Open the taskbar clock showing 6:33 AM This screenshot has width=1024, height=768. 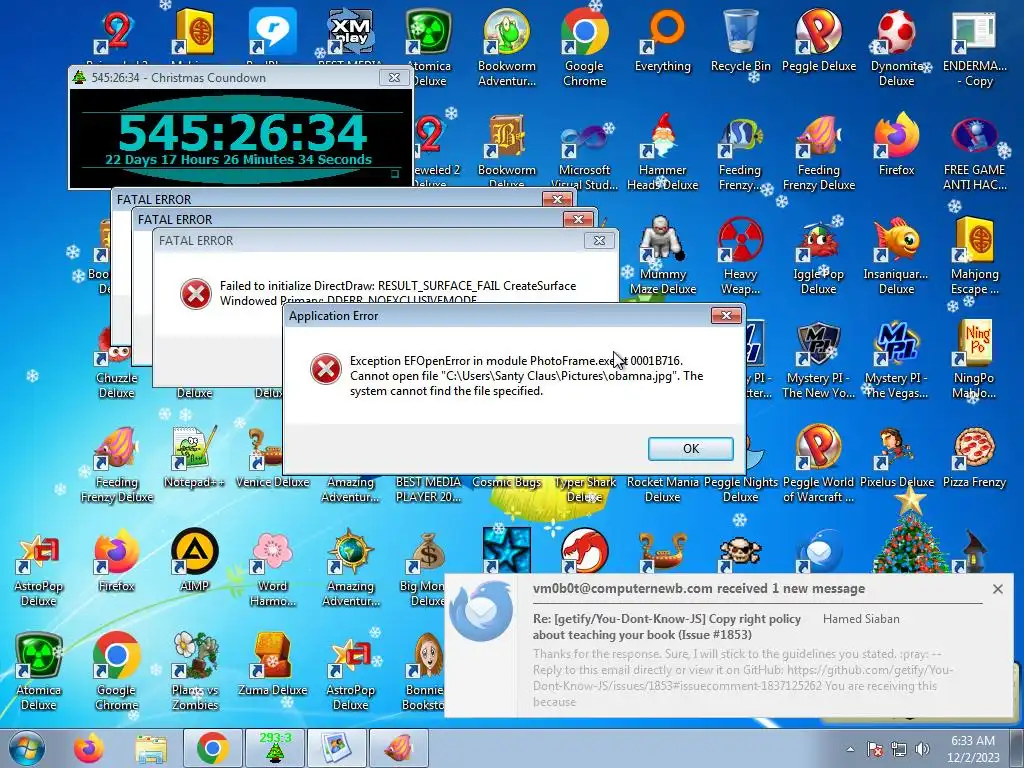973,748
